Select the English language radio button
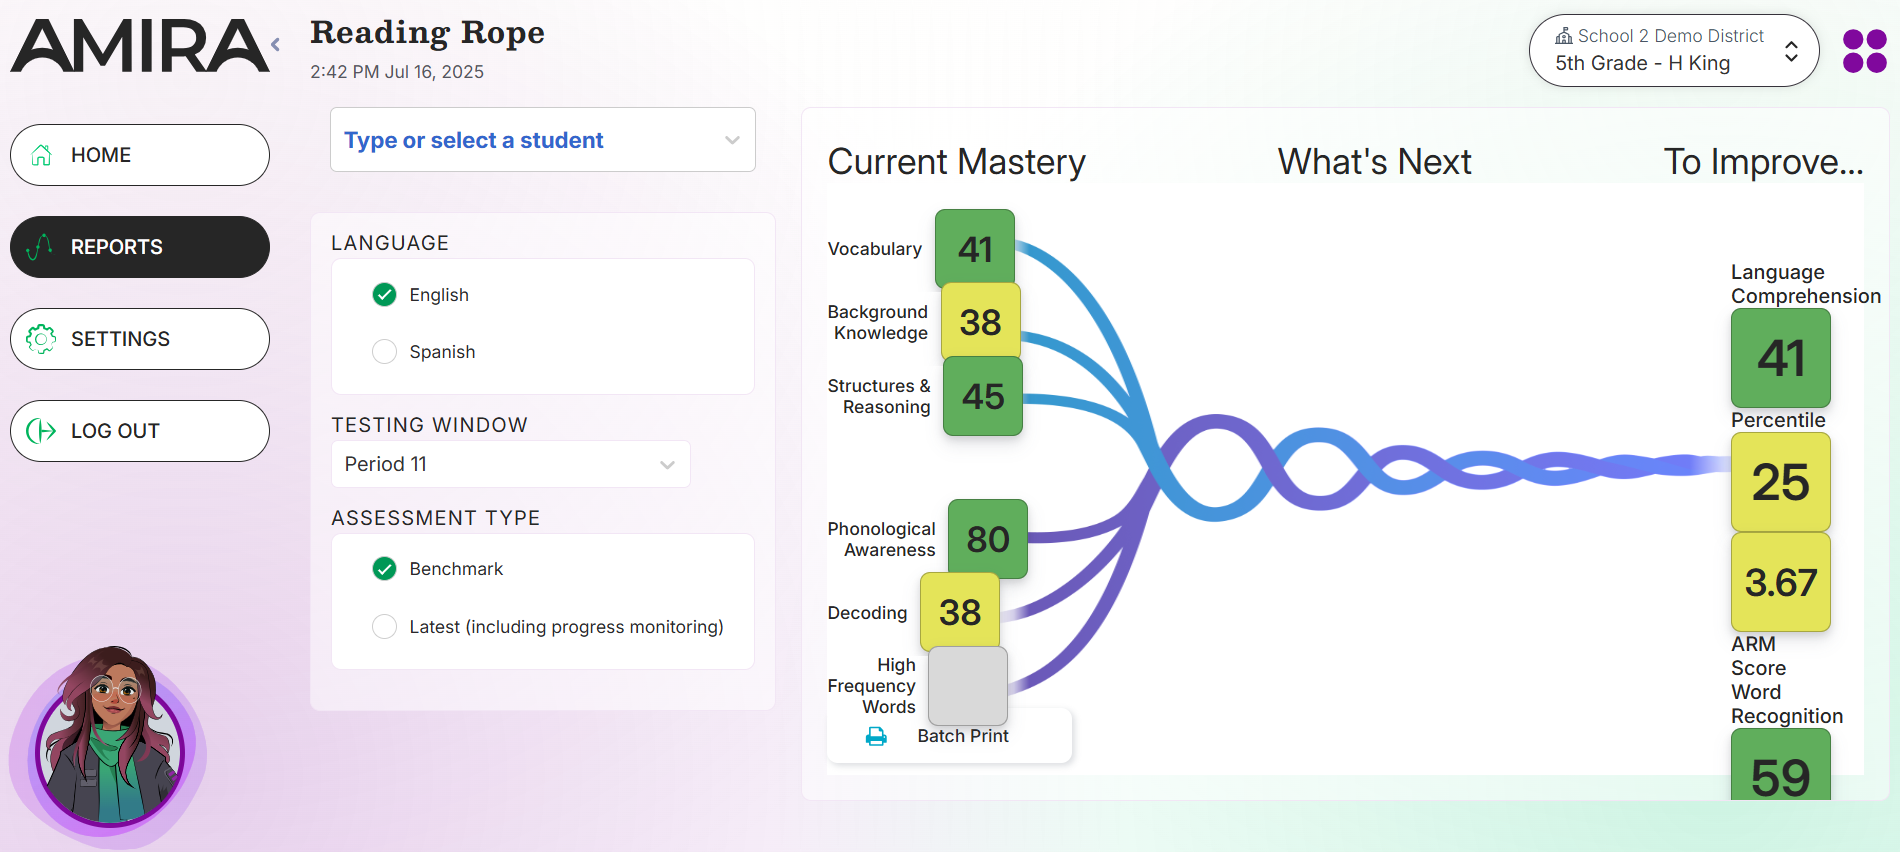1900x852 pixels. click(x=384, y=294)
